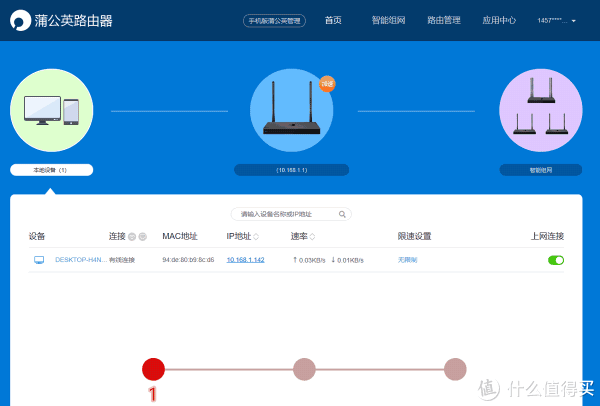Focus the device name or IP search field
This screenshot has width=600, height=406.
click(x=291, y=214)
